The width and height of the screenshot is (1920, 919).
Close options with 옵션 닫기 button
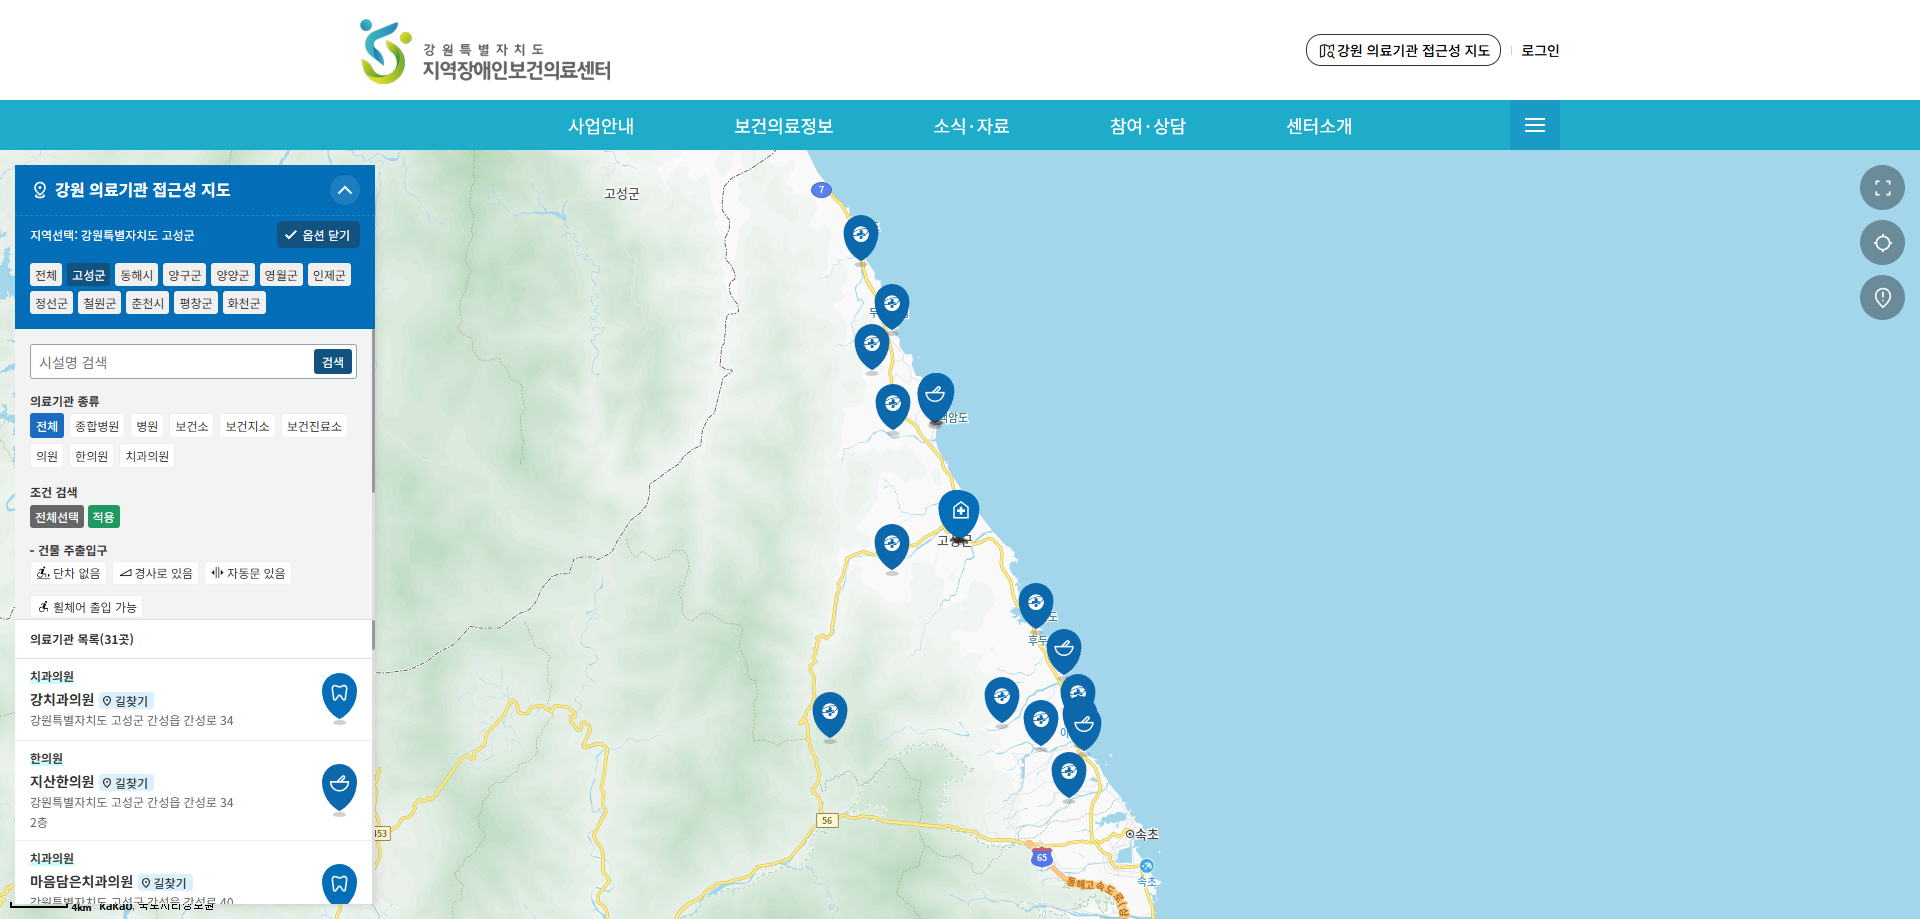click(318, 235)
